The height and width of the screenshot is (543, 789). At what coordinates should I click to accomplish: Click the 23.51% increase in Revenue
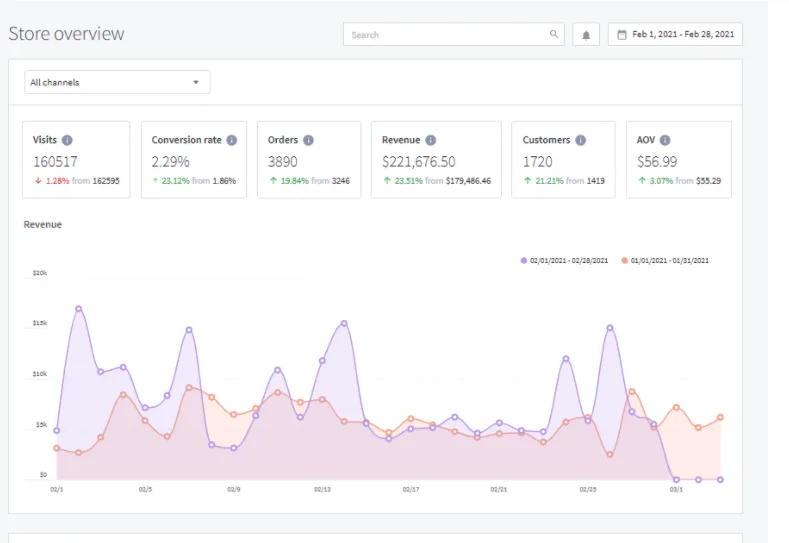coord(409,181)
